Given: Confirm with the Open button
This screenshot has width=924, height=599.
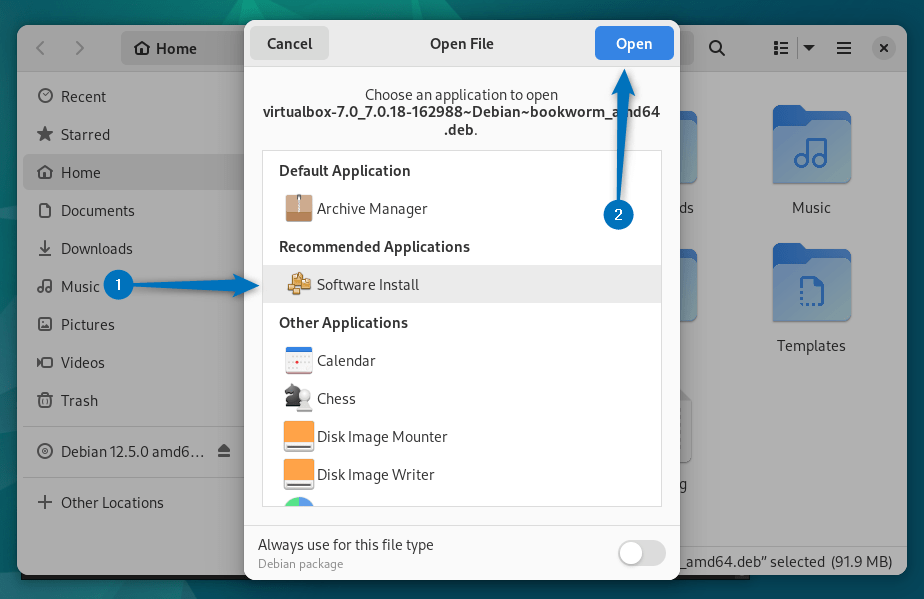Looking at the screenshot, I should (x=634, y=43).
